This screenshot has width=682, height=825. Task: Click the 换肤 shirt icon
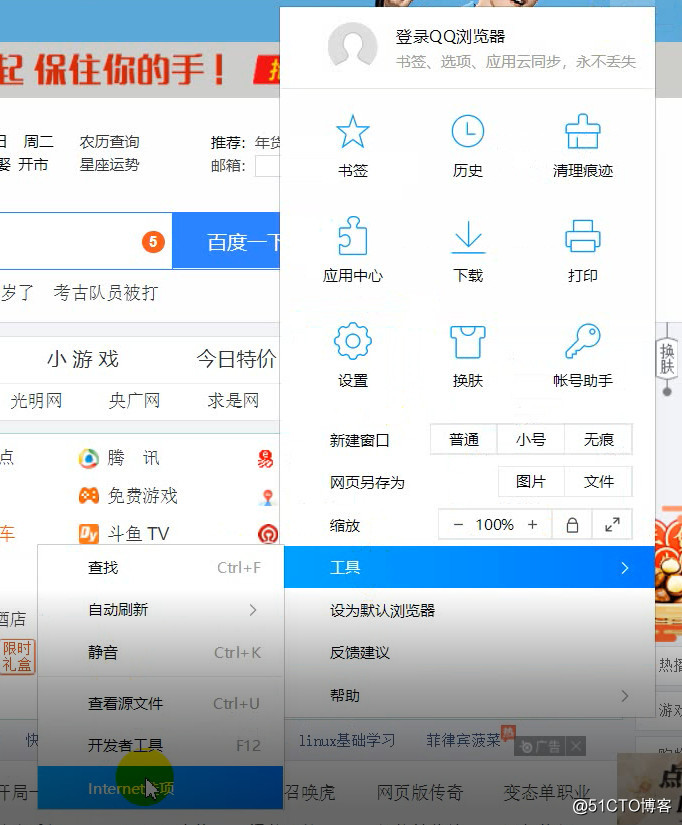point(467,341)
